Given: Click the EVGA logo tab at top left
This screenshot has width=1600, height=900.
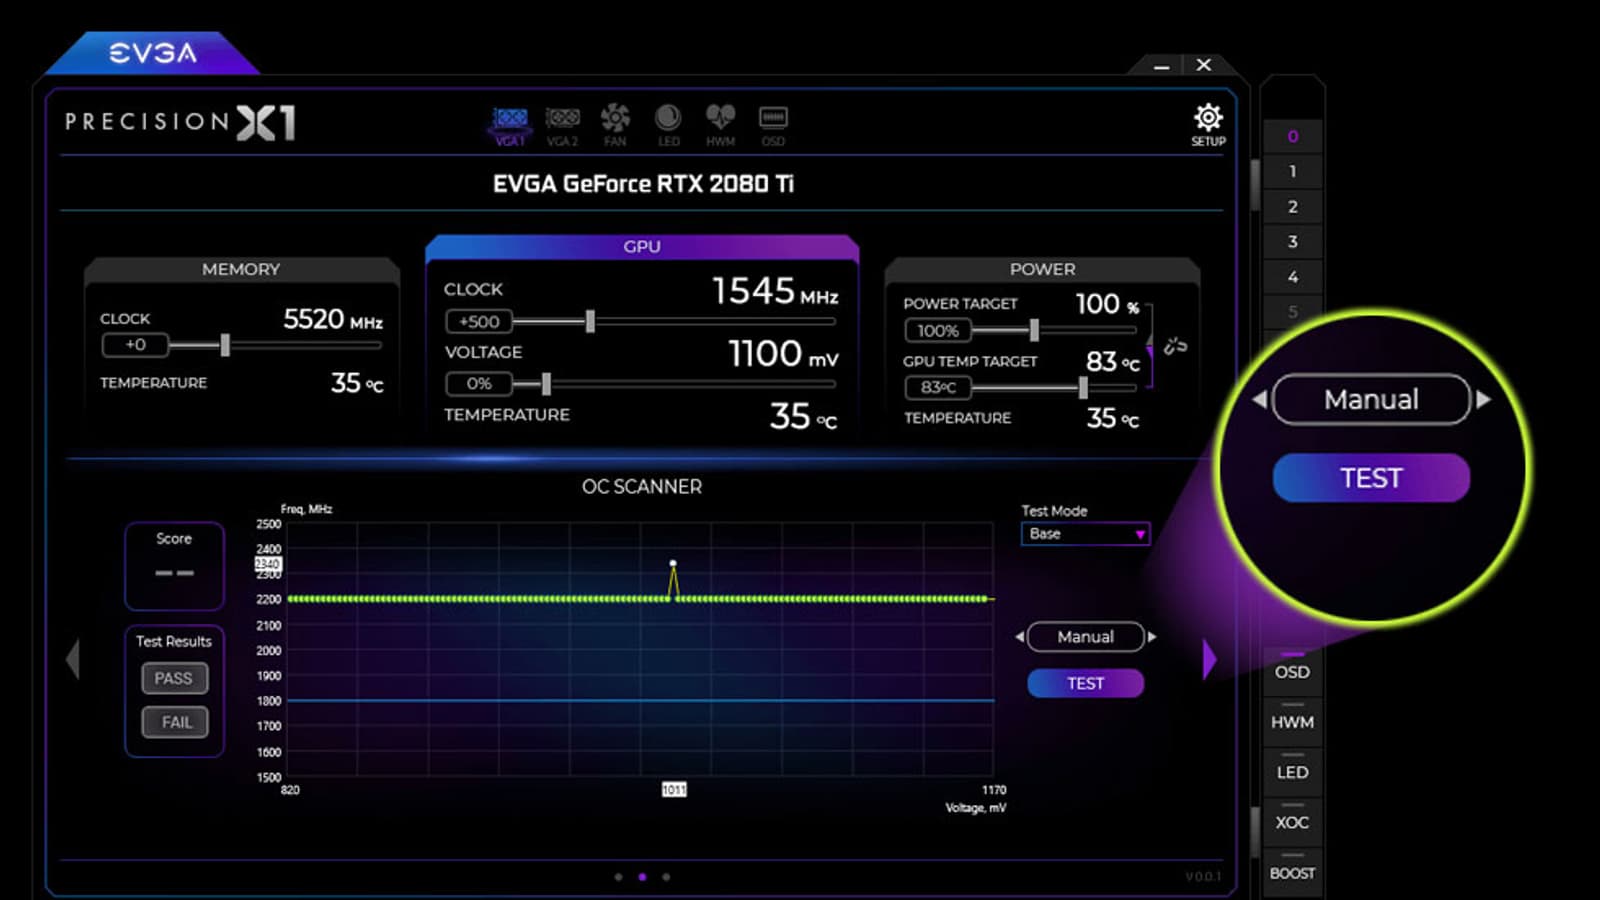Looking at the screenshot, I should pyautogui.click(x=152, y=53).
